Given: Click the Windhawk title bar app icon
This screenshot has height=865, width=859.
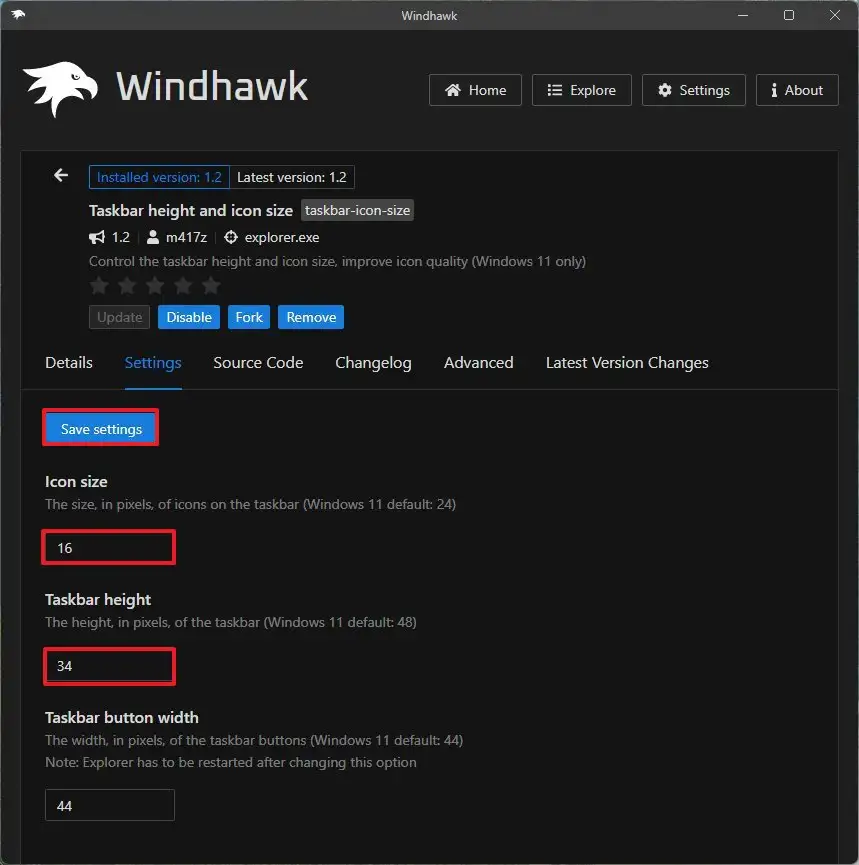Looking at the screenshot, I should pos(18,14).
